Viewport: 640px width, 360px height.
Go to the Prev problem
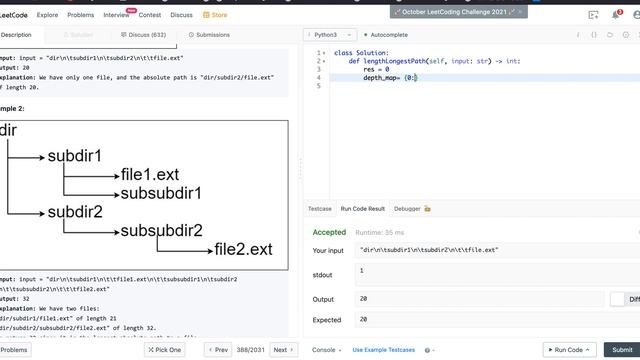pos(218,350)
